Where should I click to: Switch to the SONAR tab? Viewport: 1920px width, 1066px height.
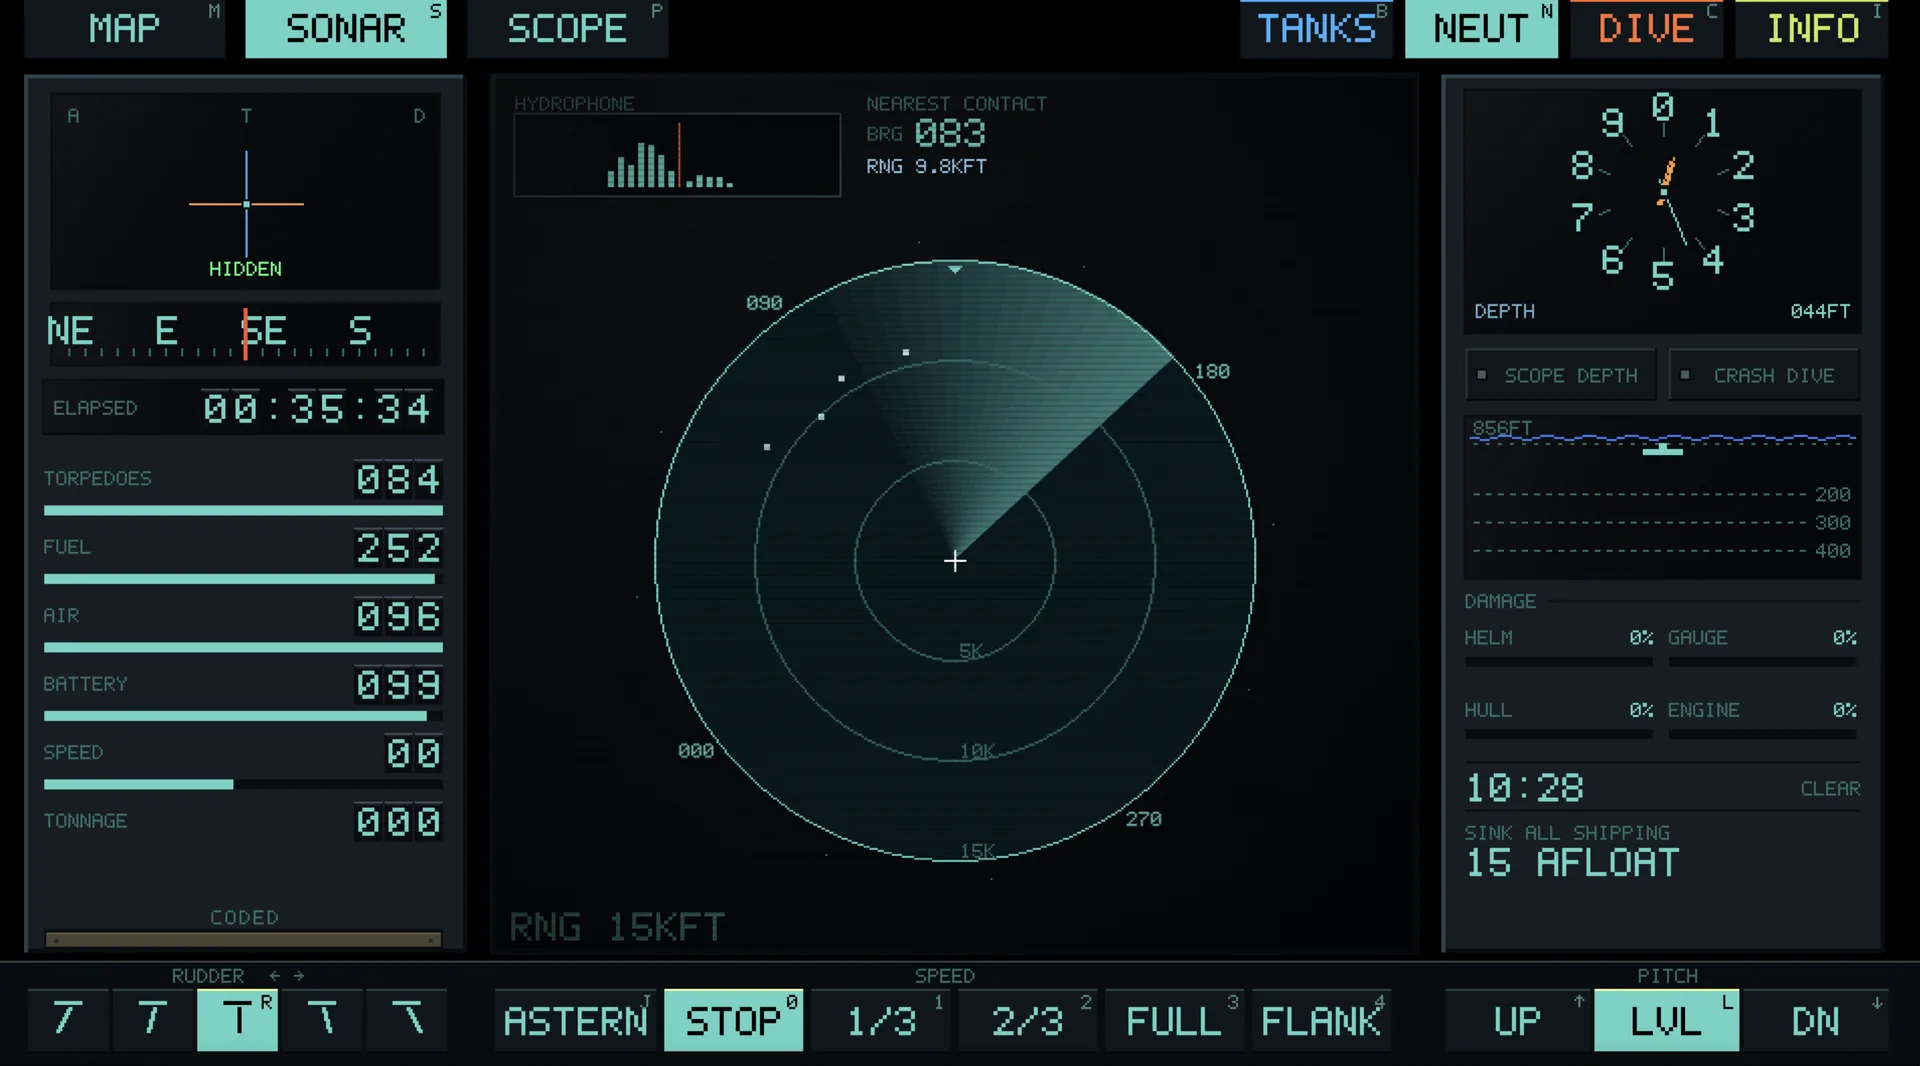pyautogui.click(x=346, y=28)
